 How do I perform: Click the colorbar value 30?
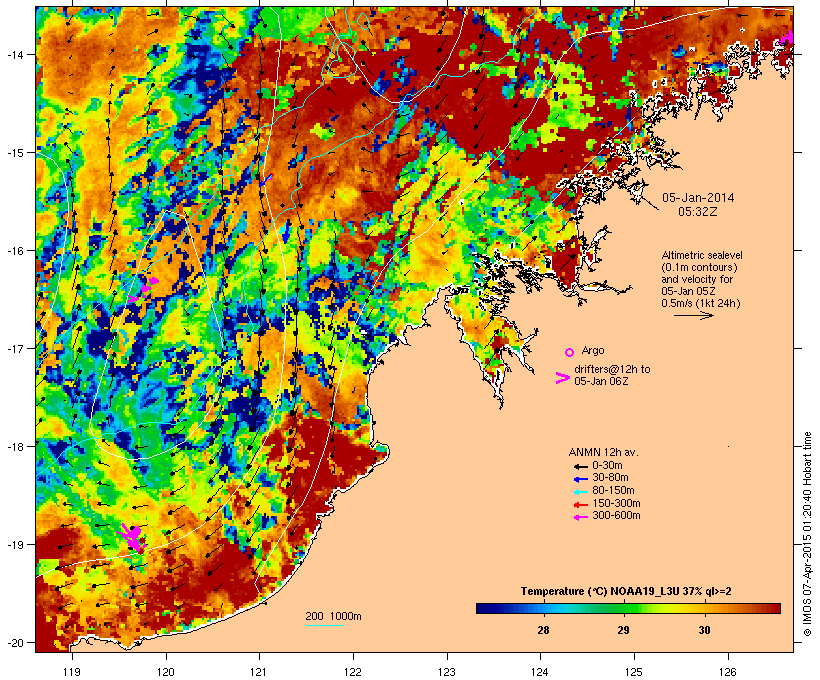[x=704, y=630]
